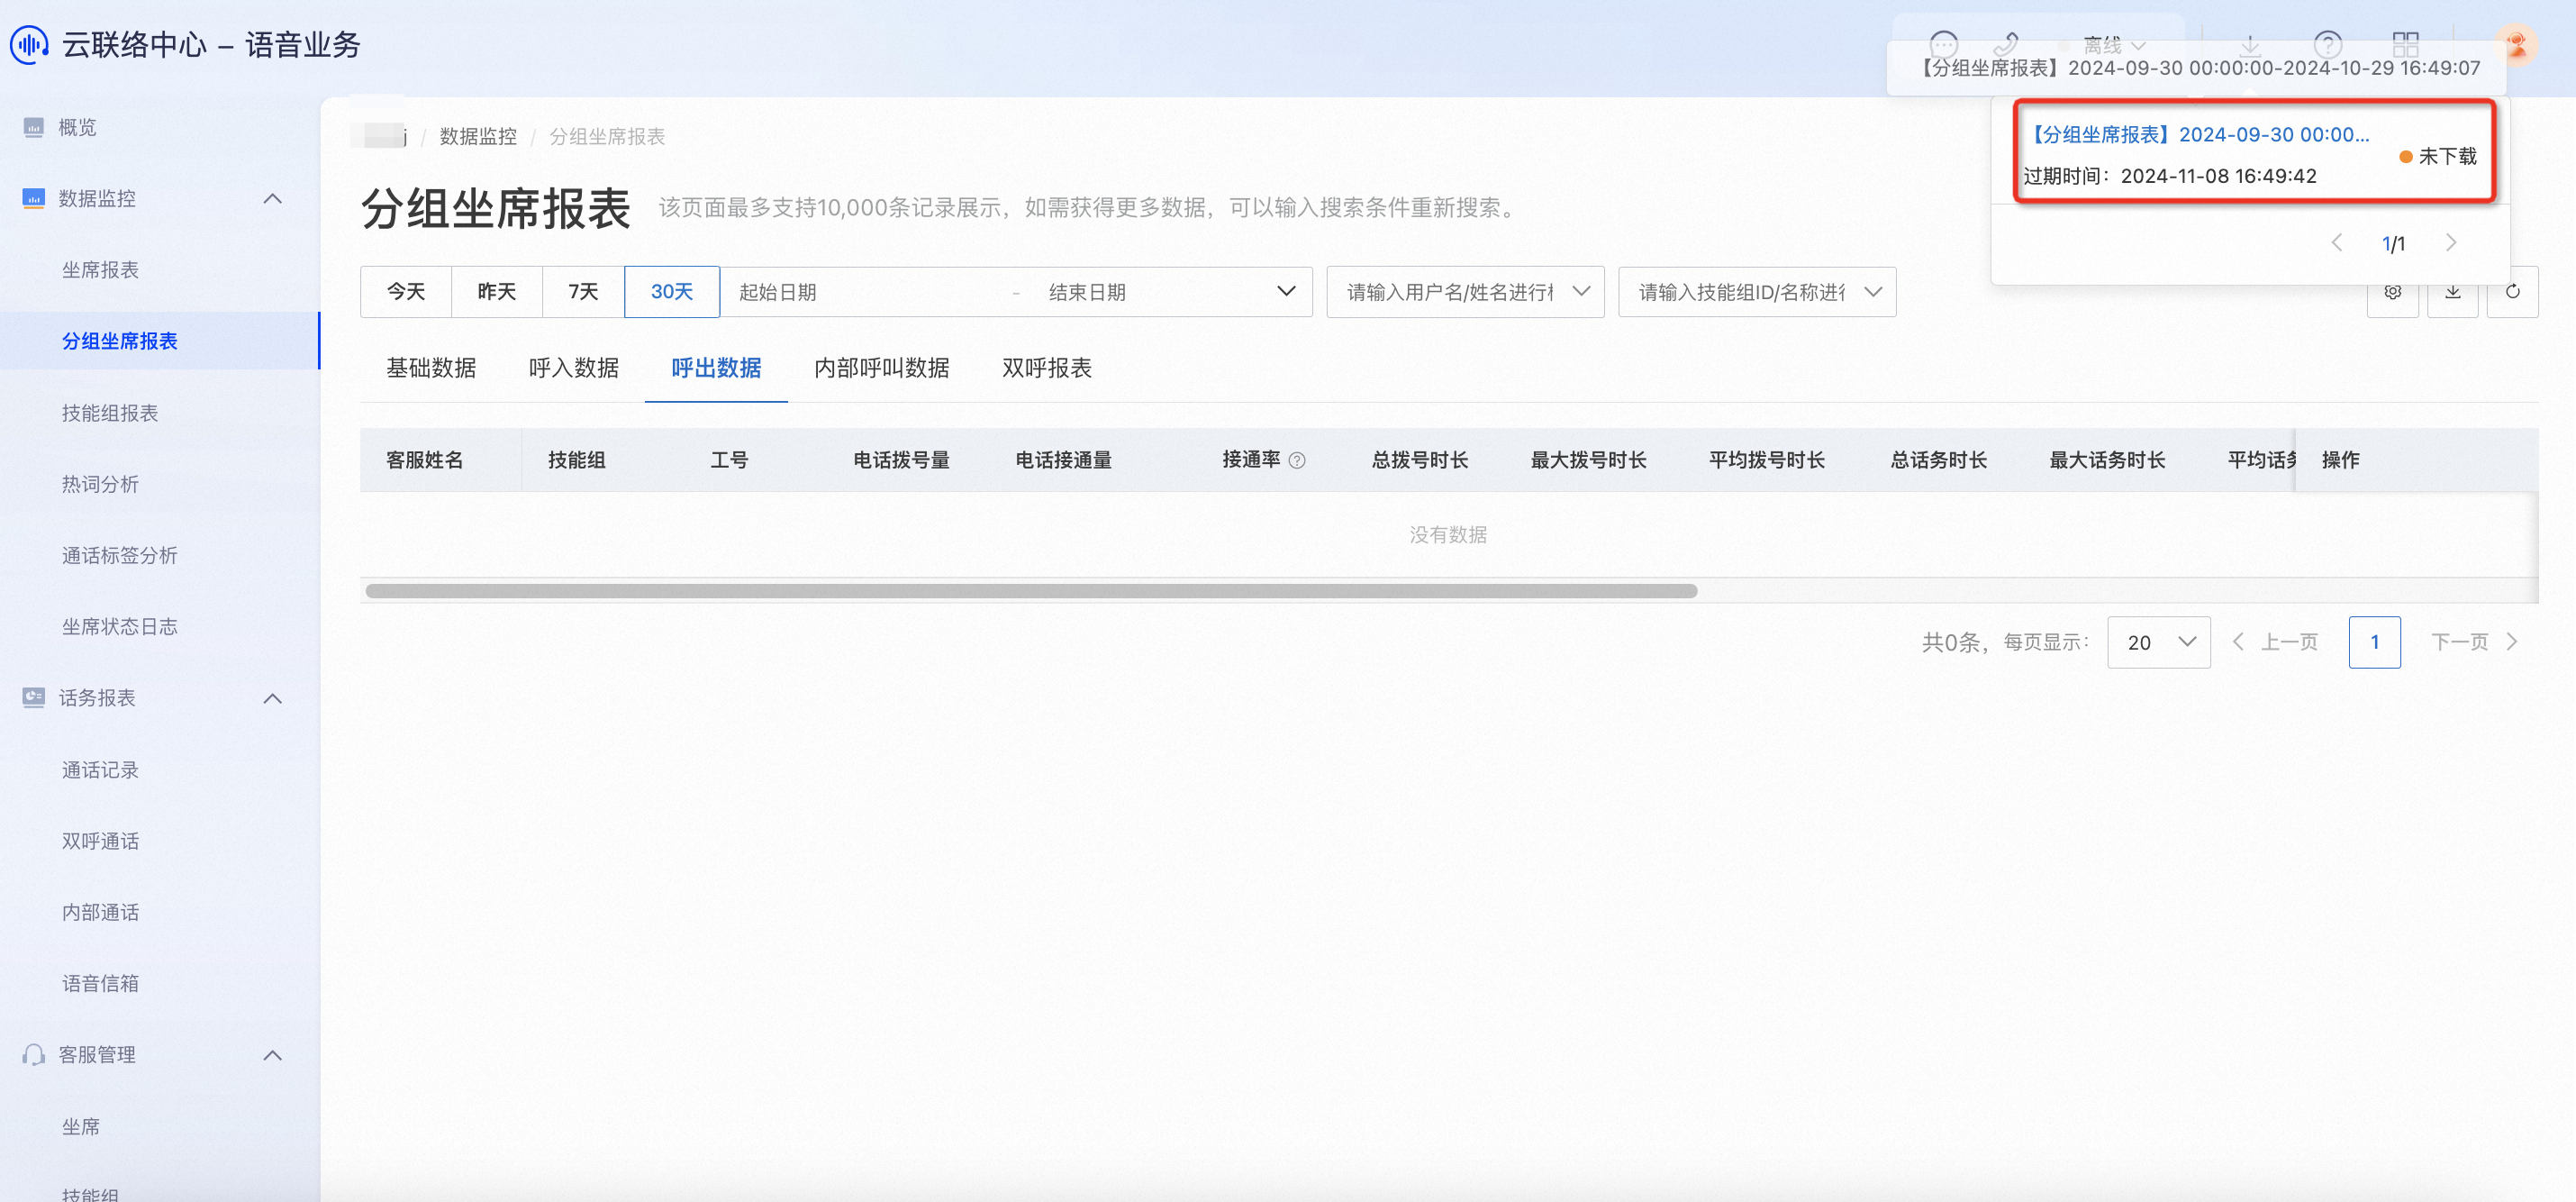2576x1202 pixels.
Task: Switch to 双呼报表 tab
Action: point(1047,368)
